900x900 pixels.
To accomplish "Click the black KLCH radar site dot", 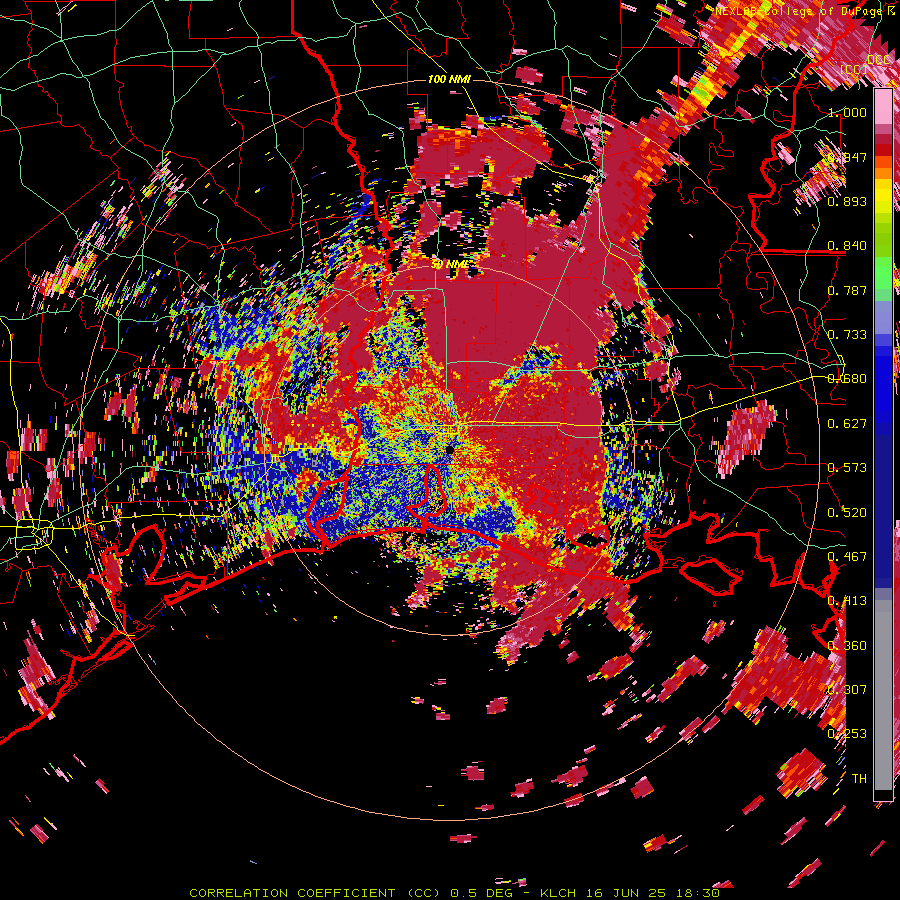I will pos(450,450).
